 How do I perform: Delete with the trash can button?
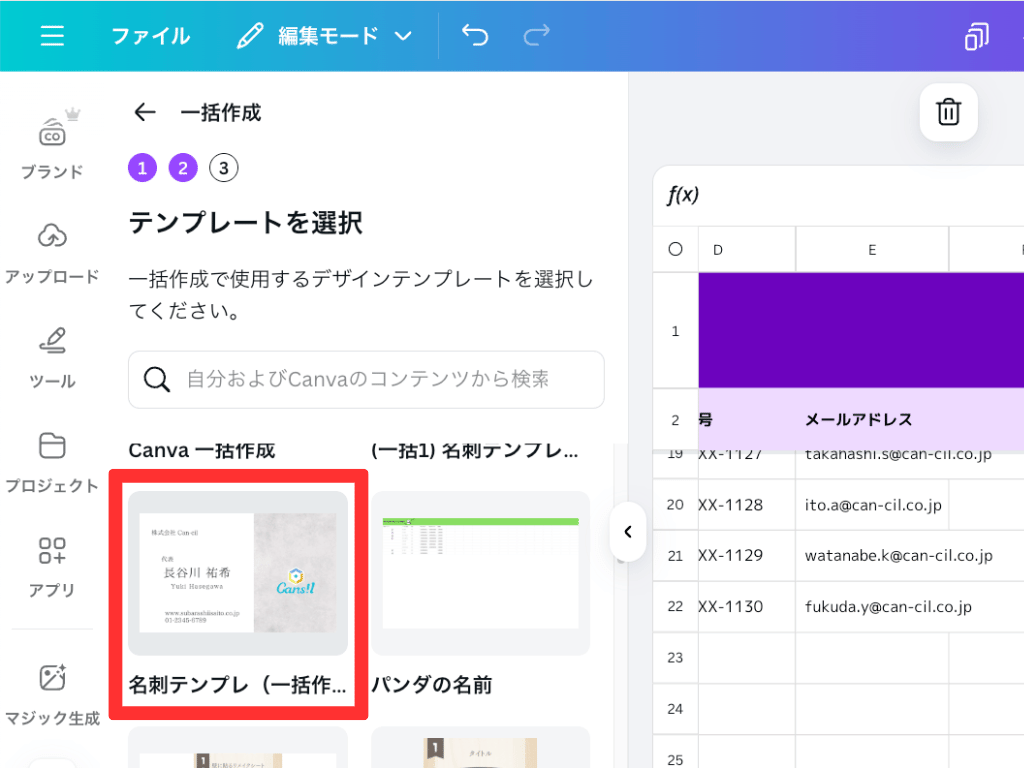tap(948, 112)
